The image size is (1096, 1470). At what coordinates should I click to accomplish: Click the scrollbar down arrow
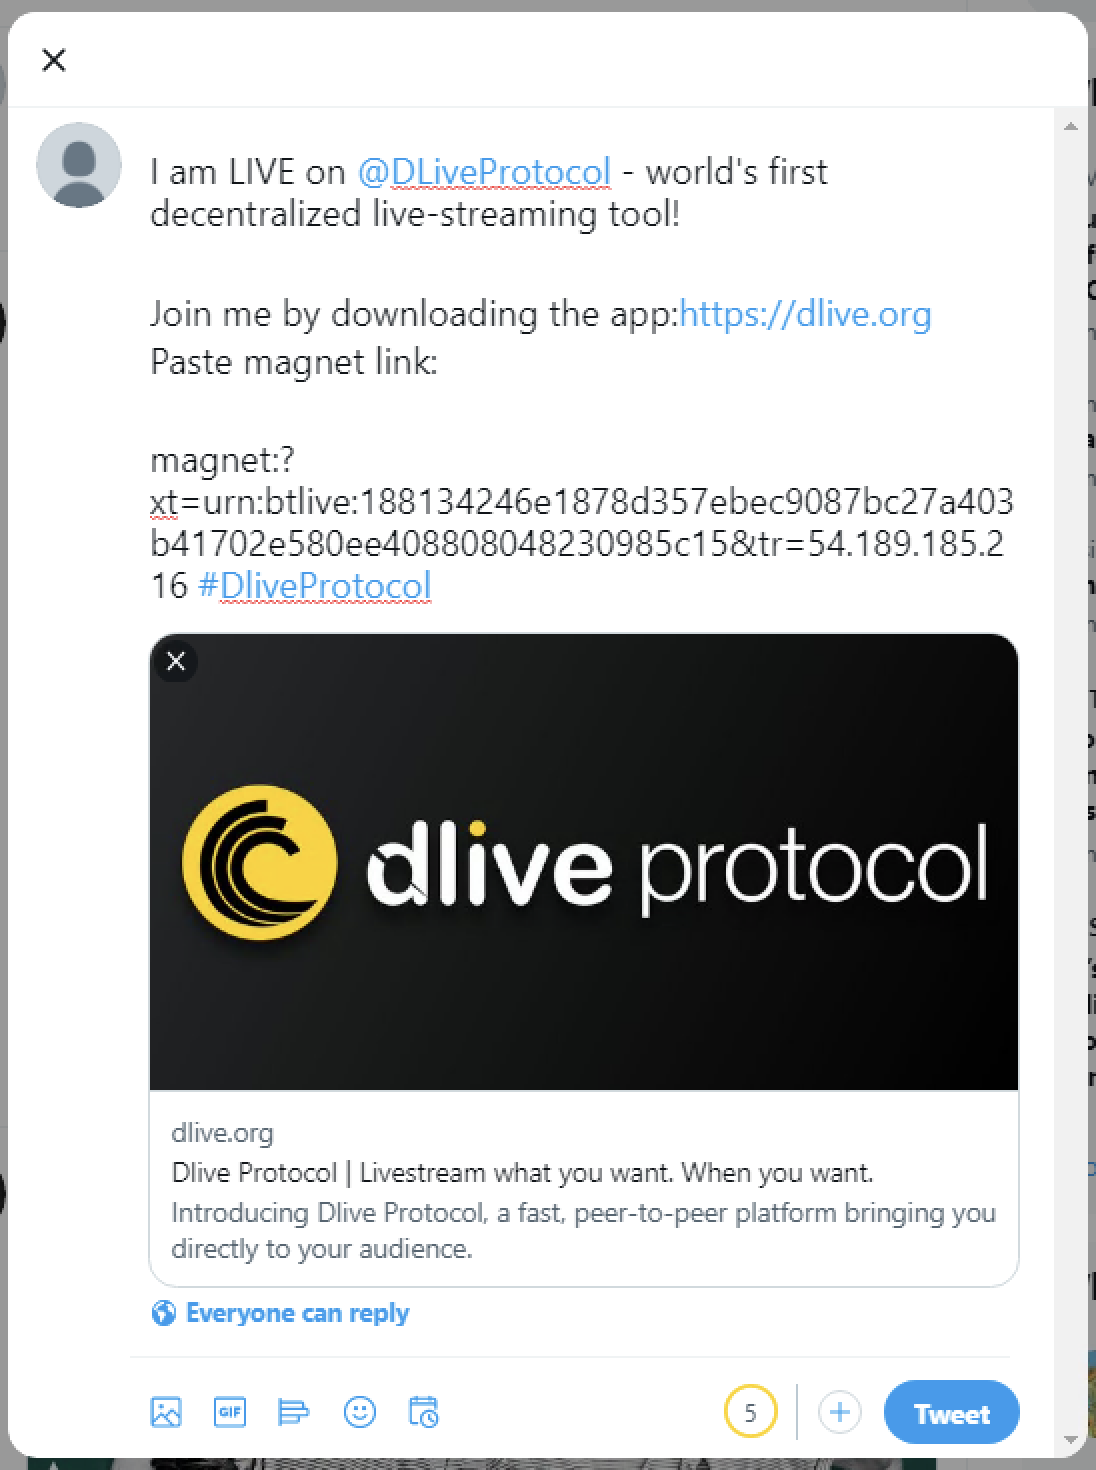pos(1071,1440)
